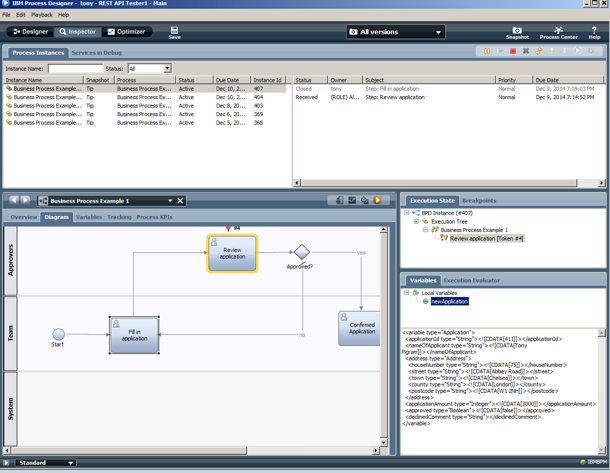This screenshot has width=610, height=473.
Task: Select task 'Step: Review application'
Action: point(448,97)
